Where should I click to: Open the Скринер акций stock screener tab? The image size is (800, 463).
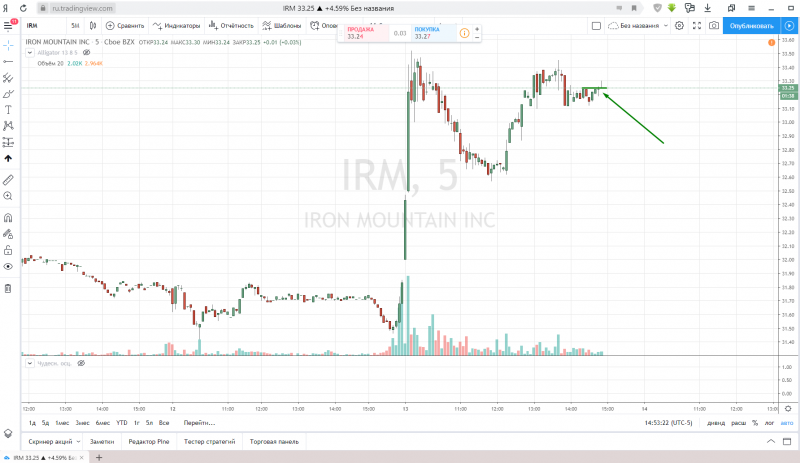(54, 442)
